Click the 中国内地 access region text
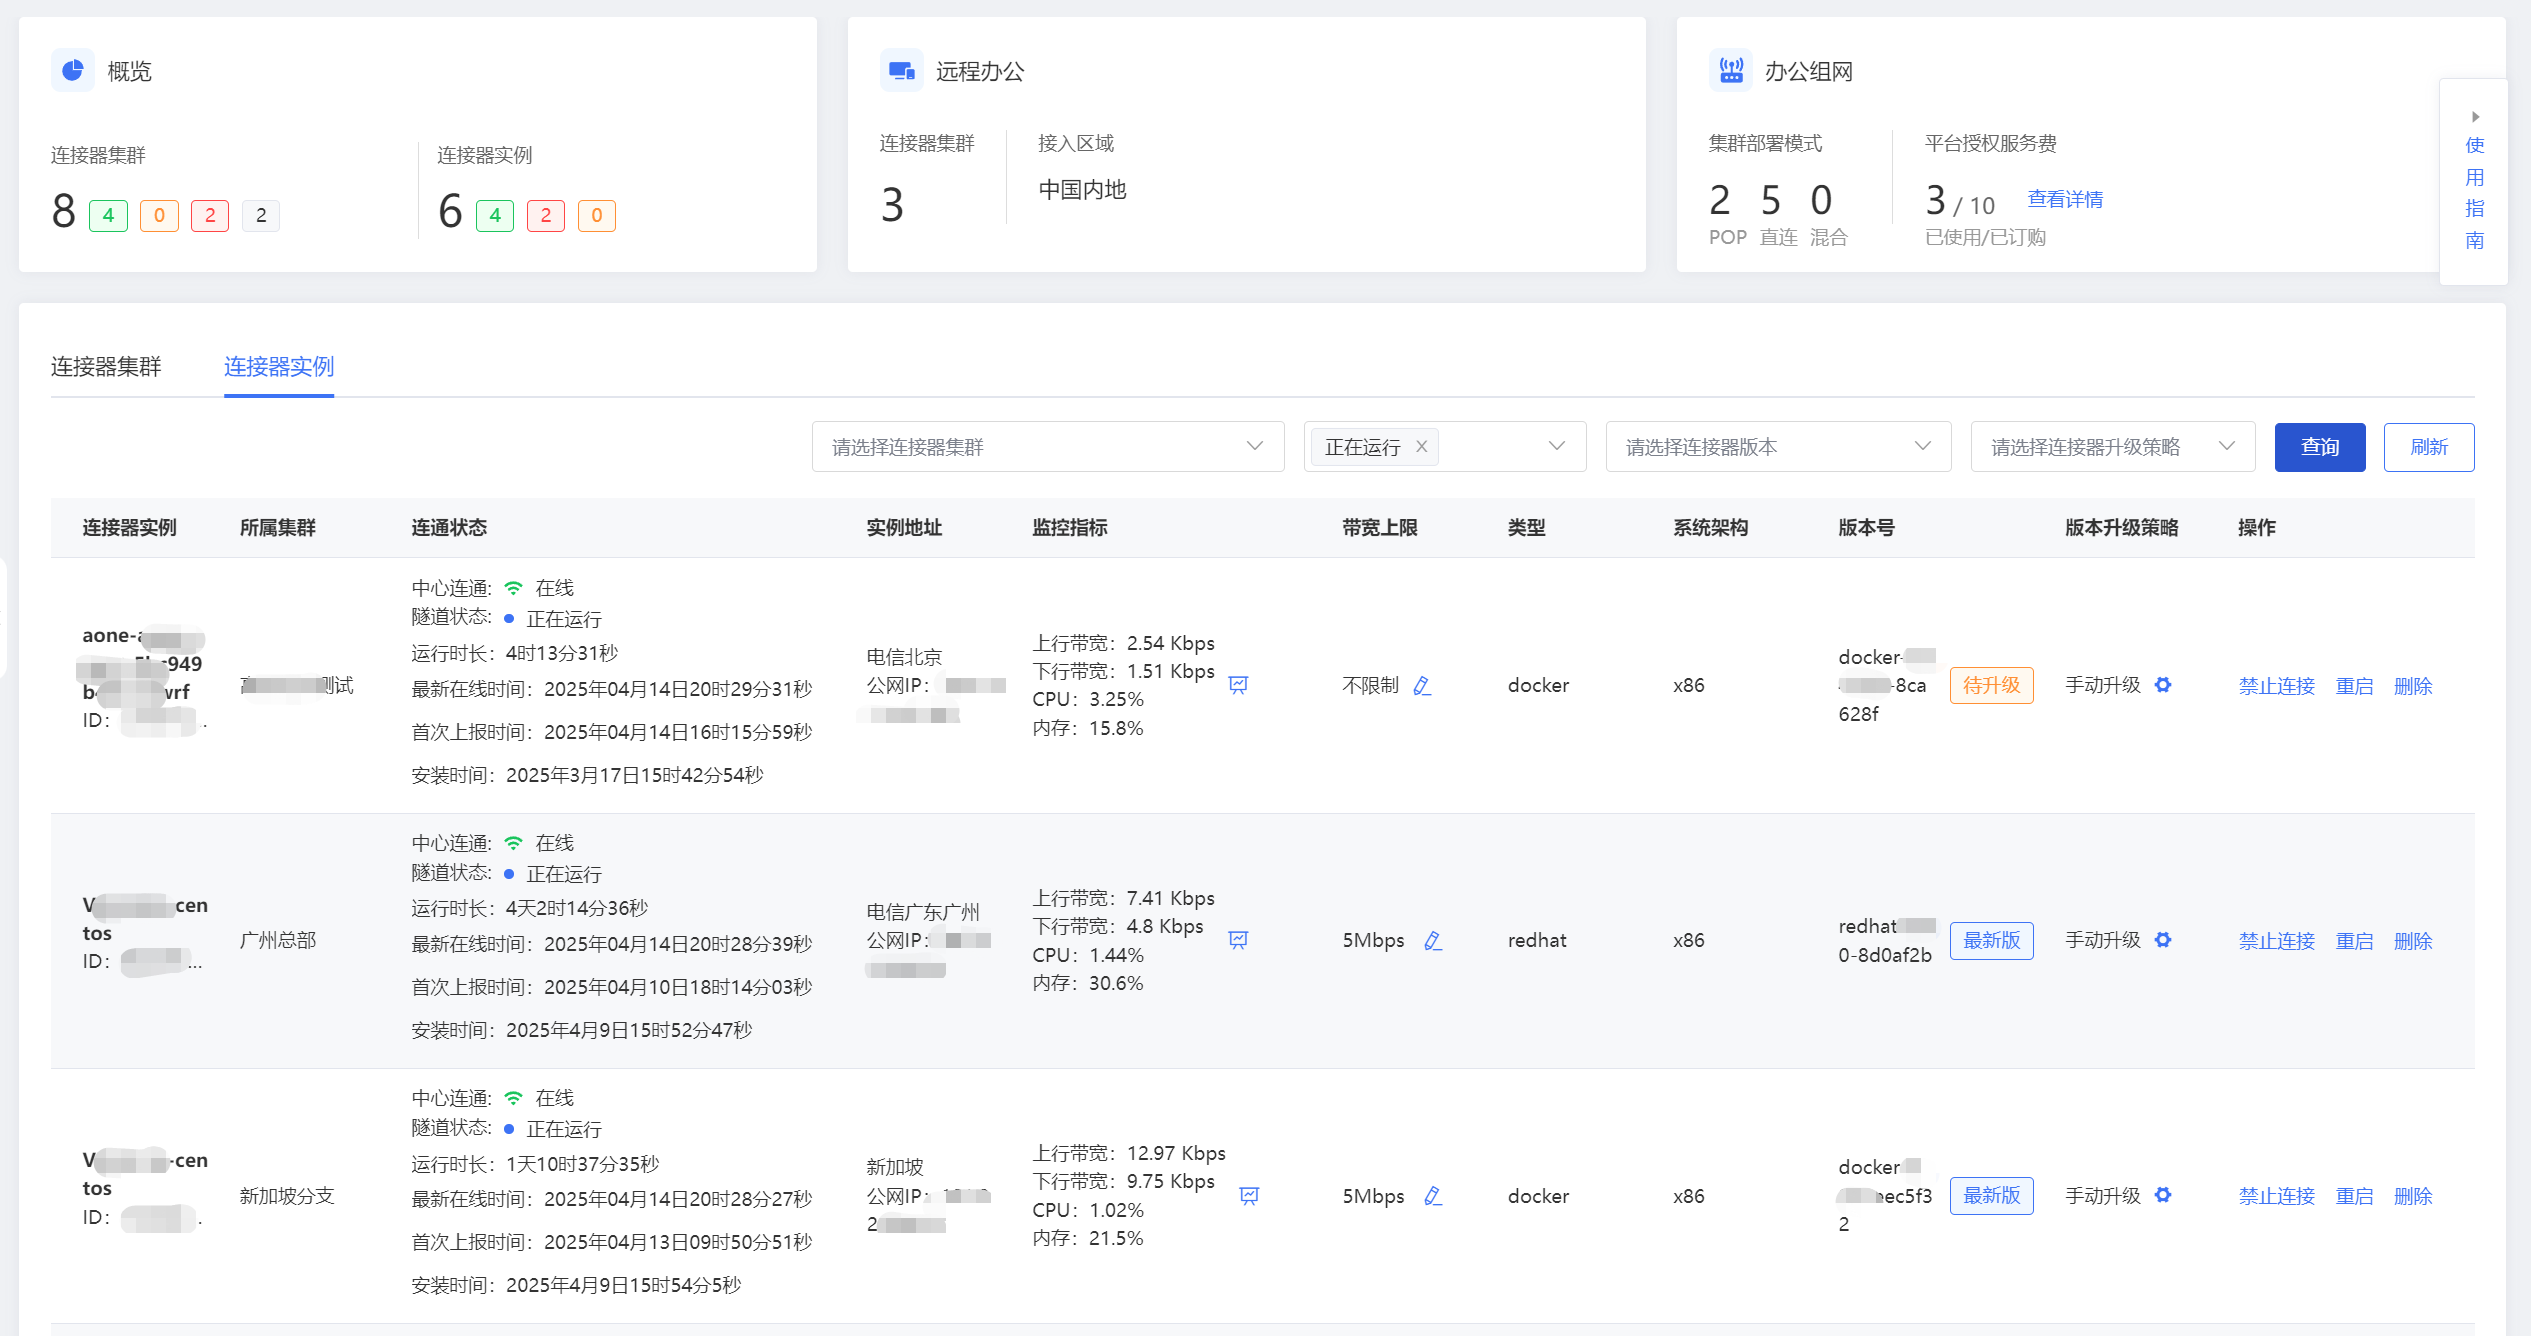The width and height of the screenshot is (2531, 1336). (x=1082, y=189)
